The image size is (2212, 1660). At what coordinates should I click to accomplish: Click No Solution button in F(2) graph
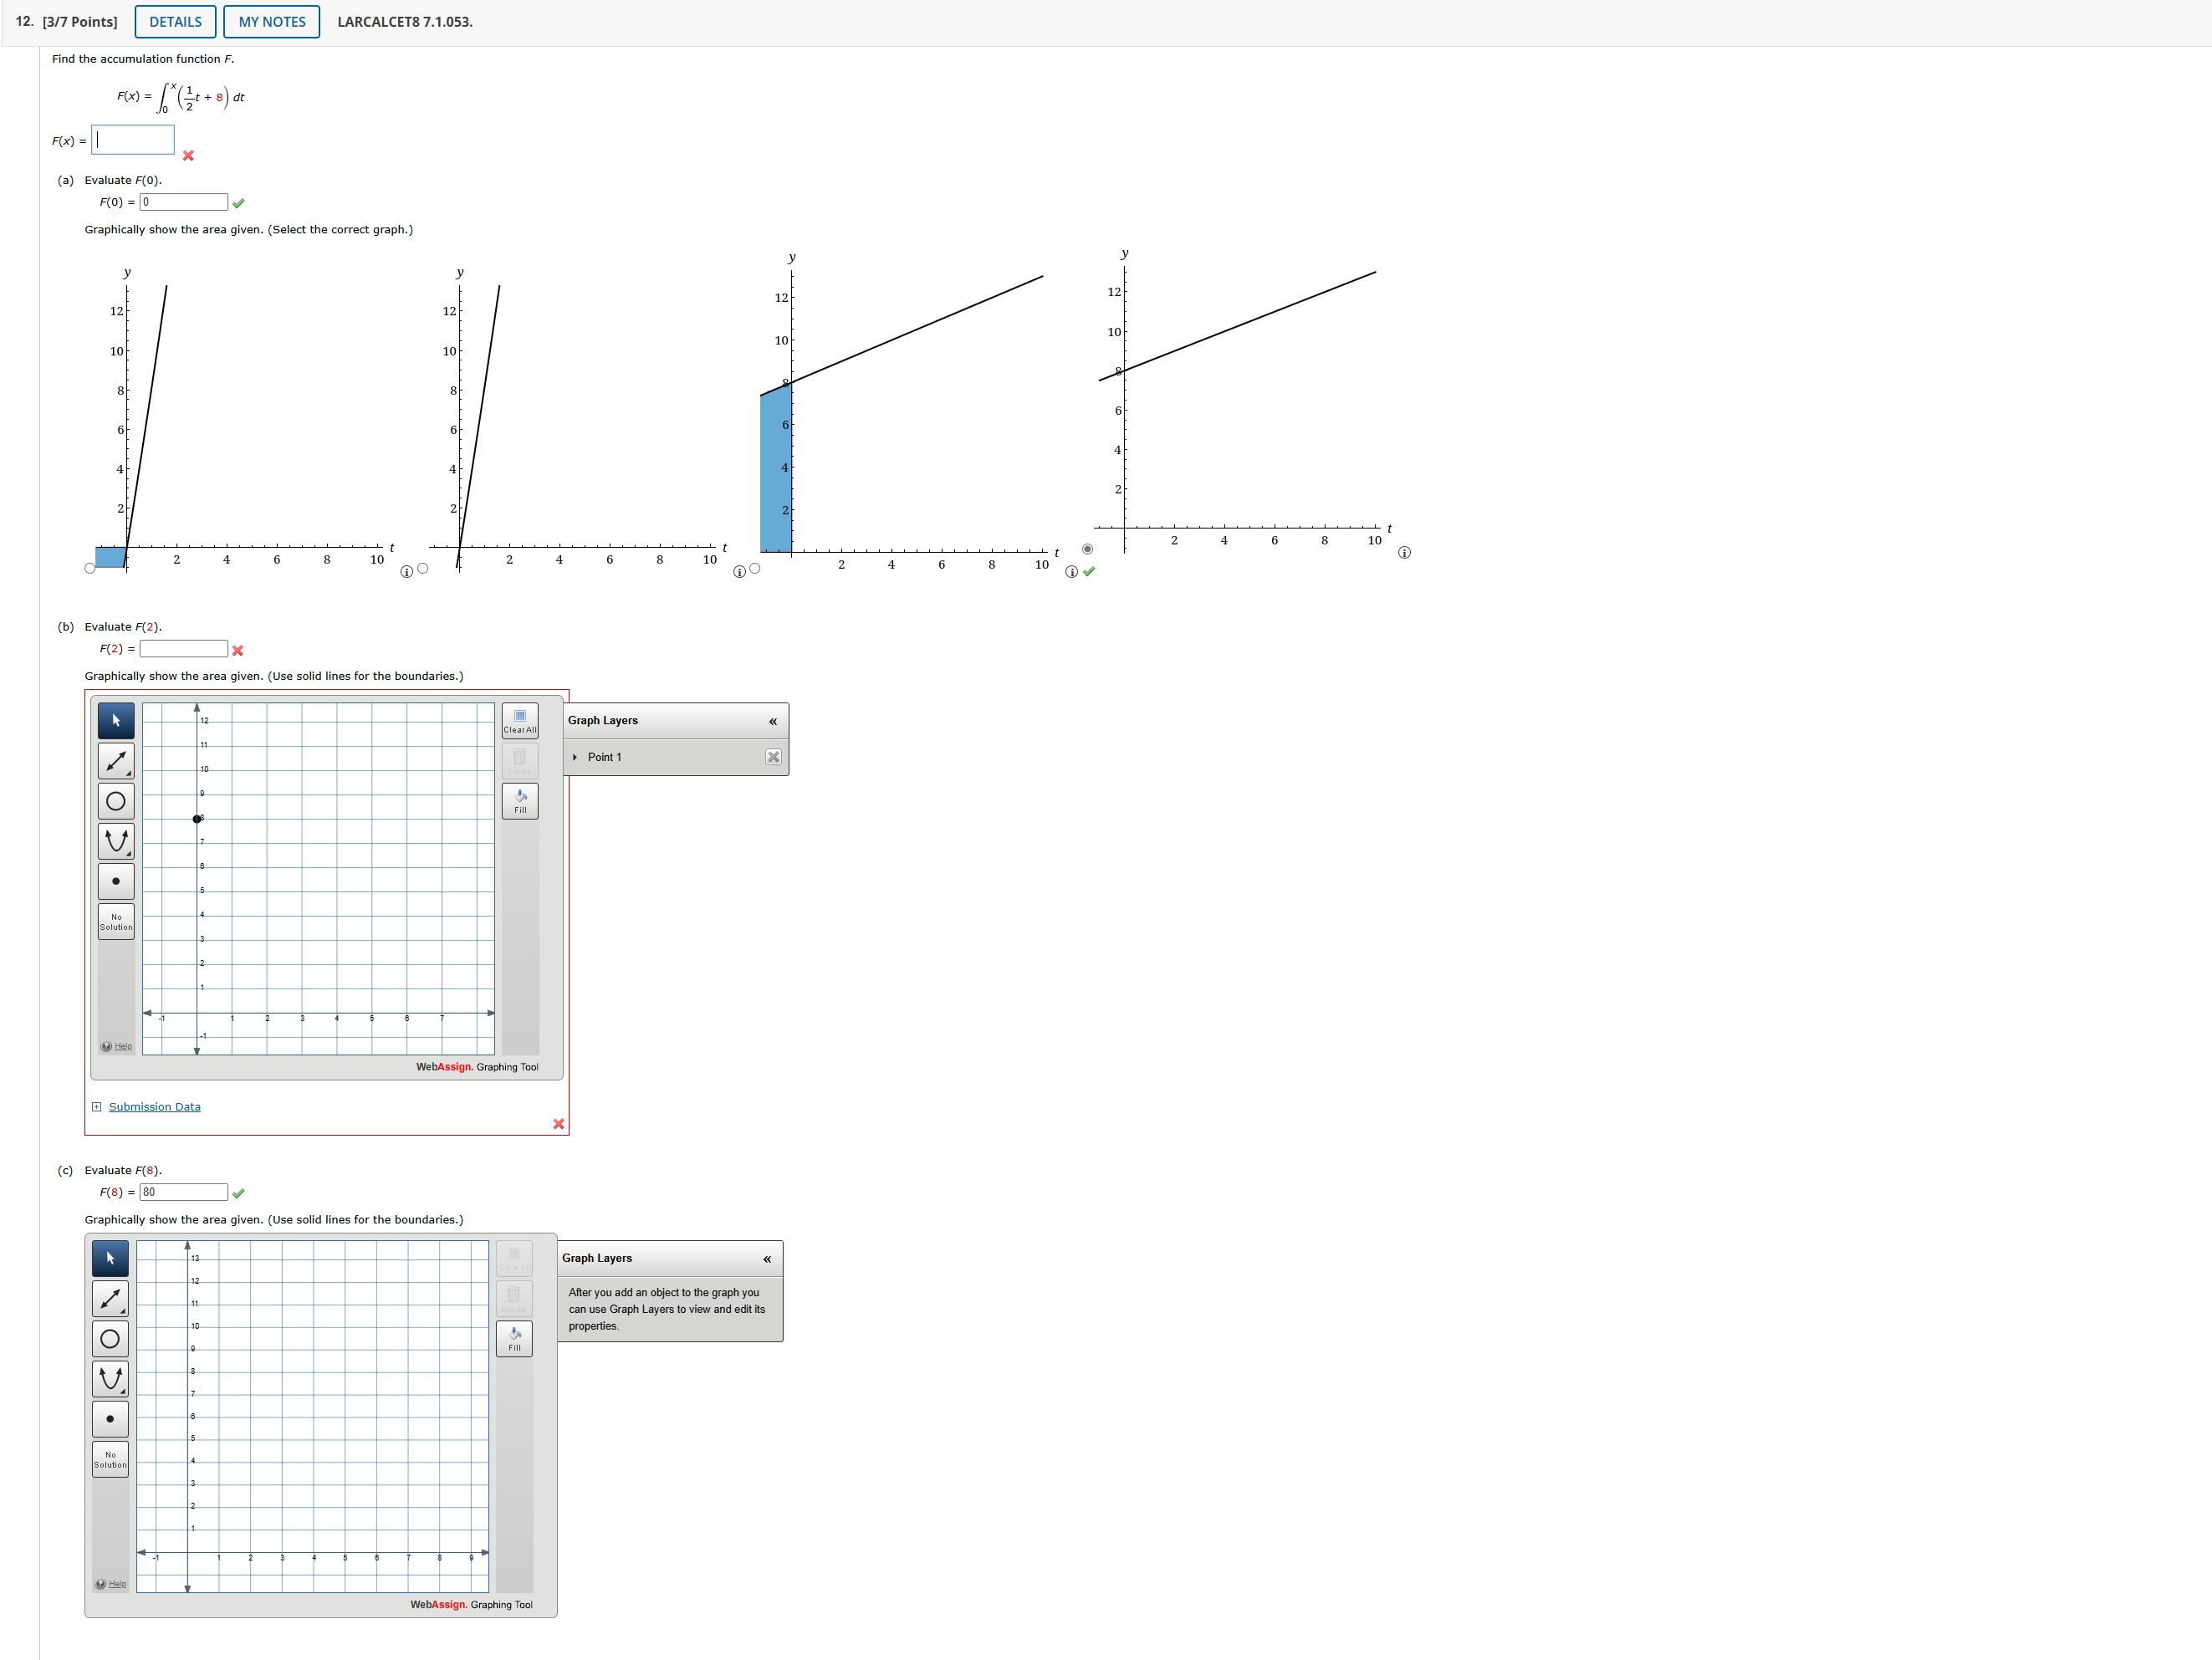[116, 921]
